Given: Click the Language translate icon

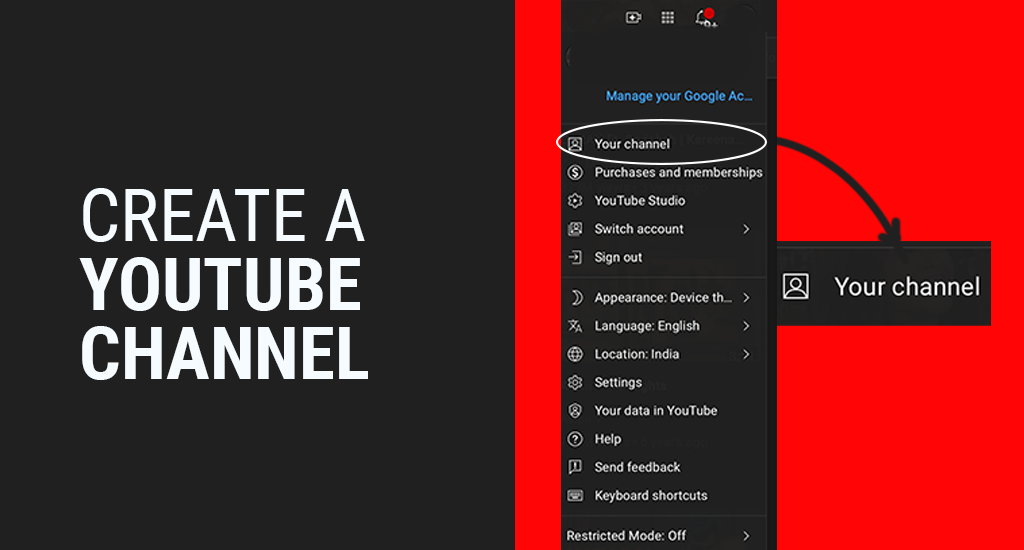Looking at the screenshot, I should tap(575, 326).
